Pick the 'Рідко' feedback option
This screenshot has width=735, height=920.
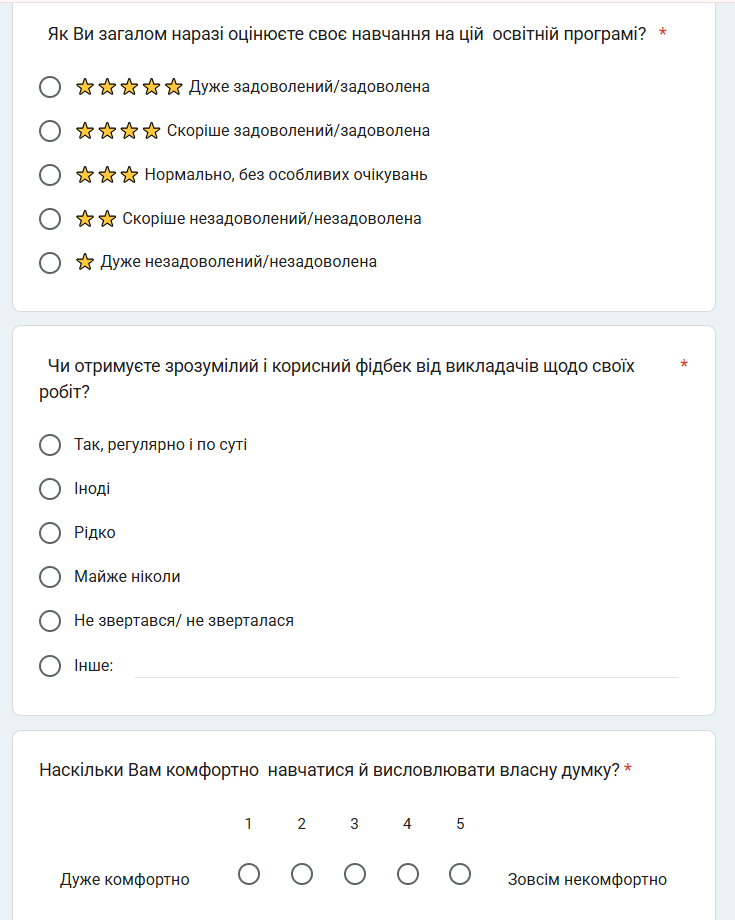click(50, 533)
